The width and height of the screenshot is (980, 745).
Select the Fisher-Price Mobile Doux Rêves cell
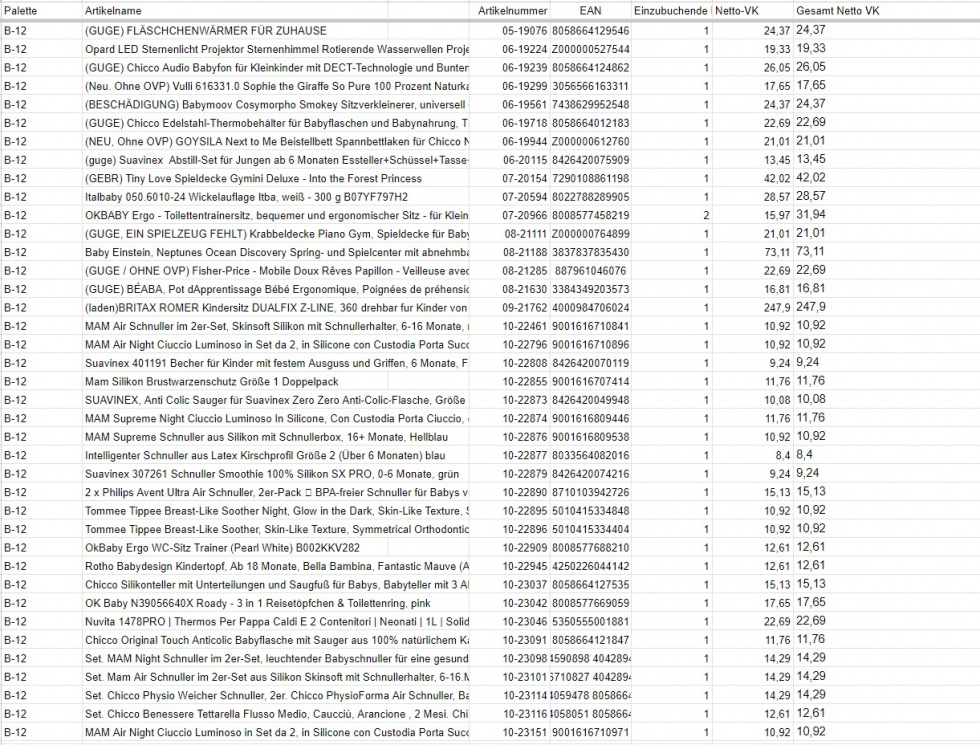[x=277, y=271]
